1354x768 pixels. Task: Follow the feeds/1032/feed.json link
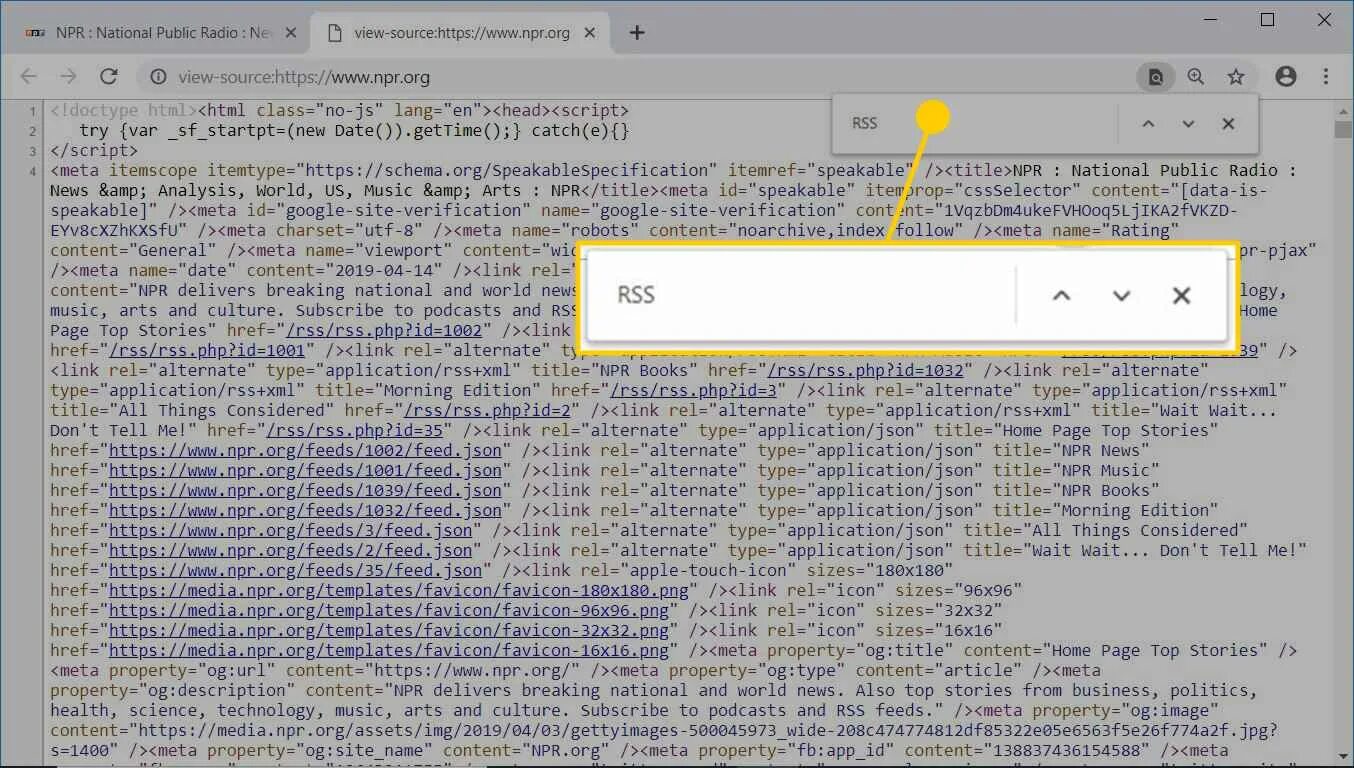point(305,510)
